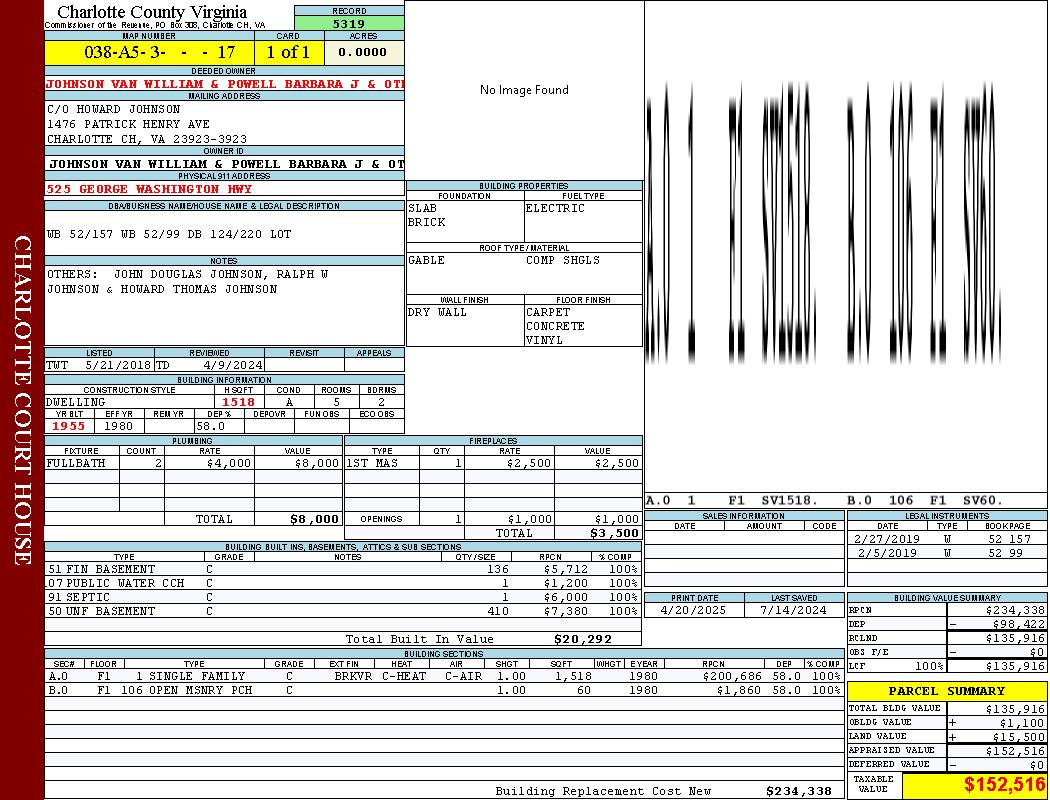Click the sketch legend line A.0 1 F1 SV1518
Screen dimensions: 1050x800
(731, 501)
